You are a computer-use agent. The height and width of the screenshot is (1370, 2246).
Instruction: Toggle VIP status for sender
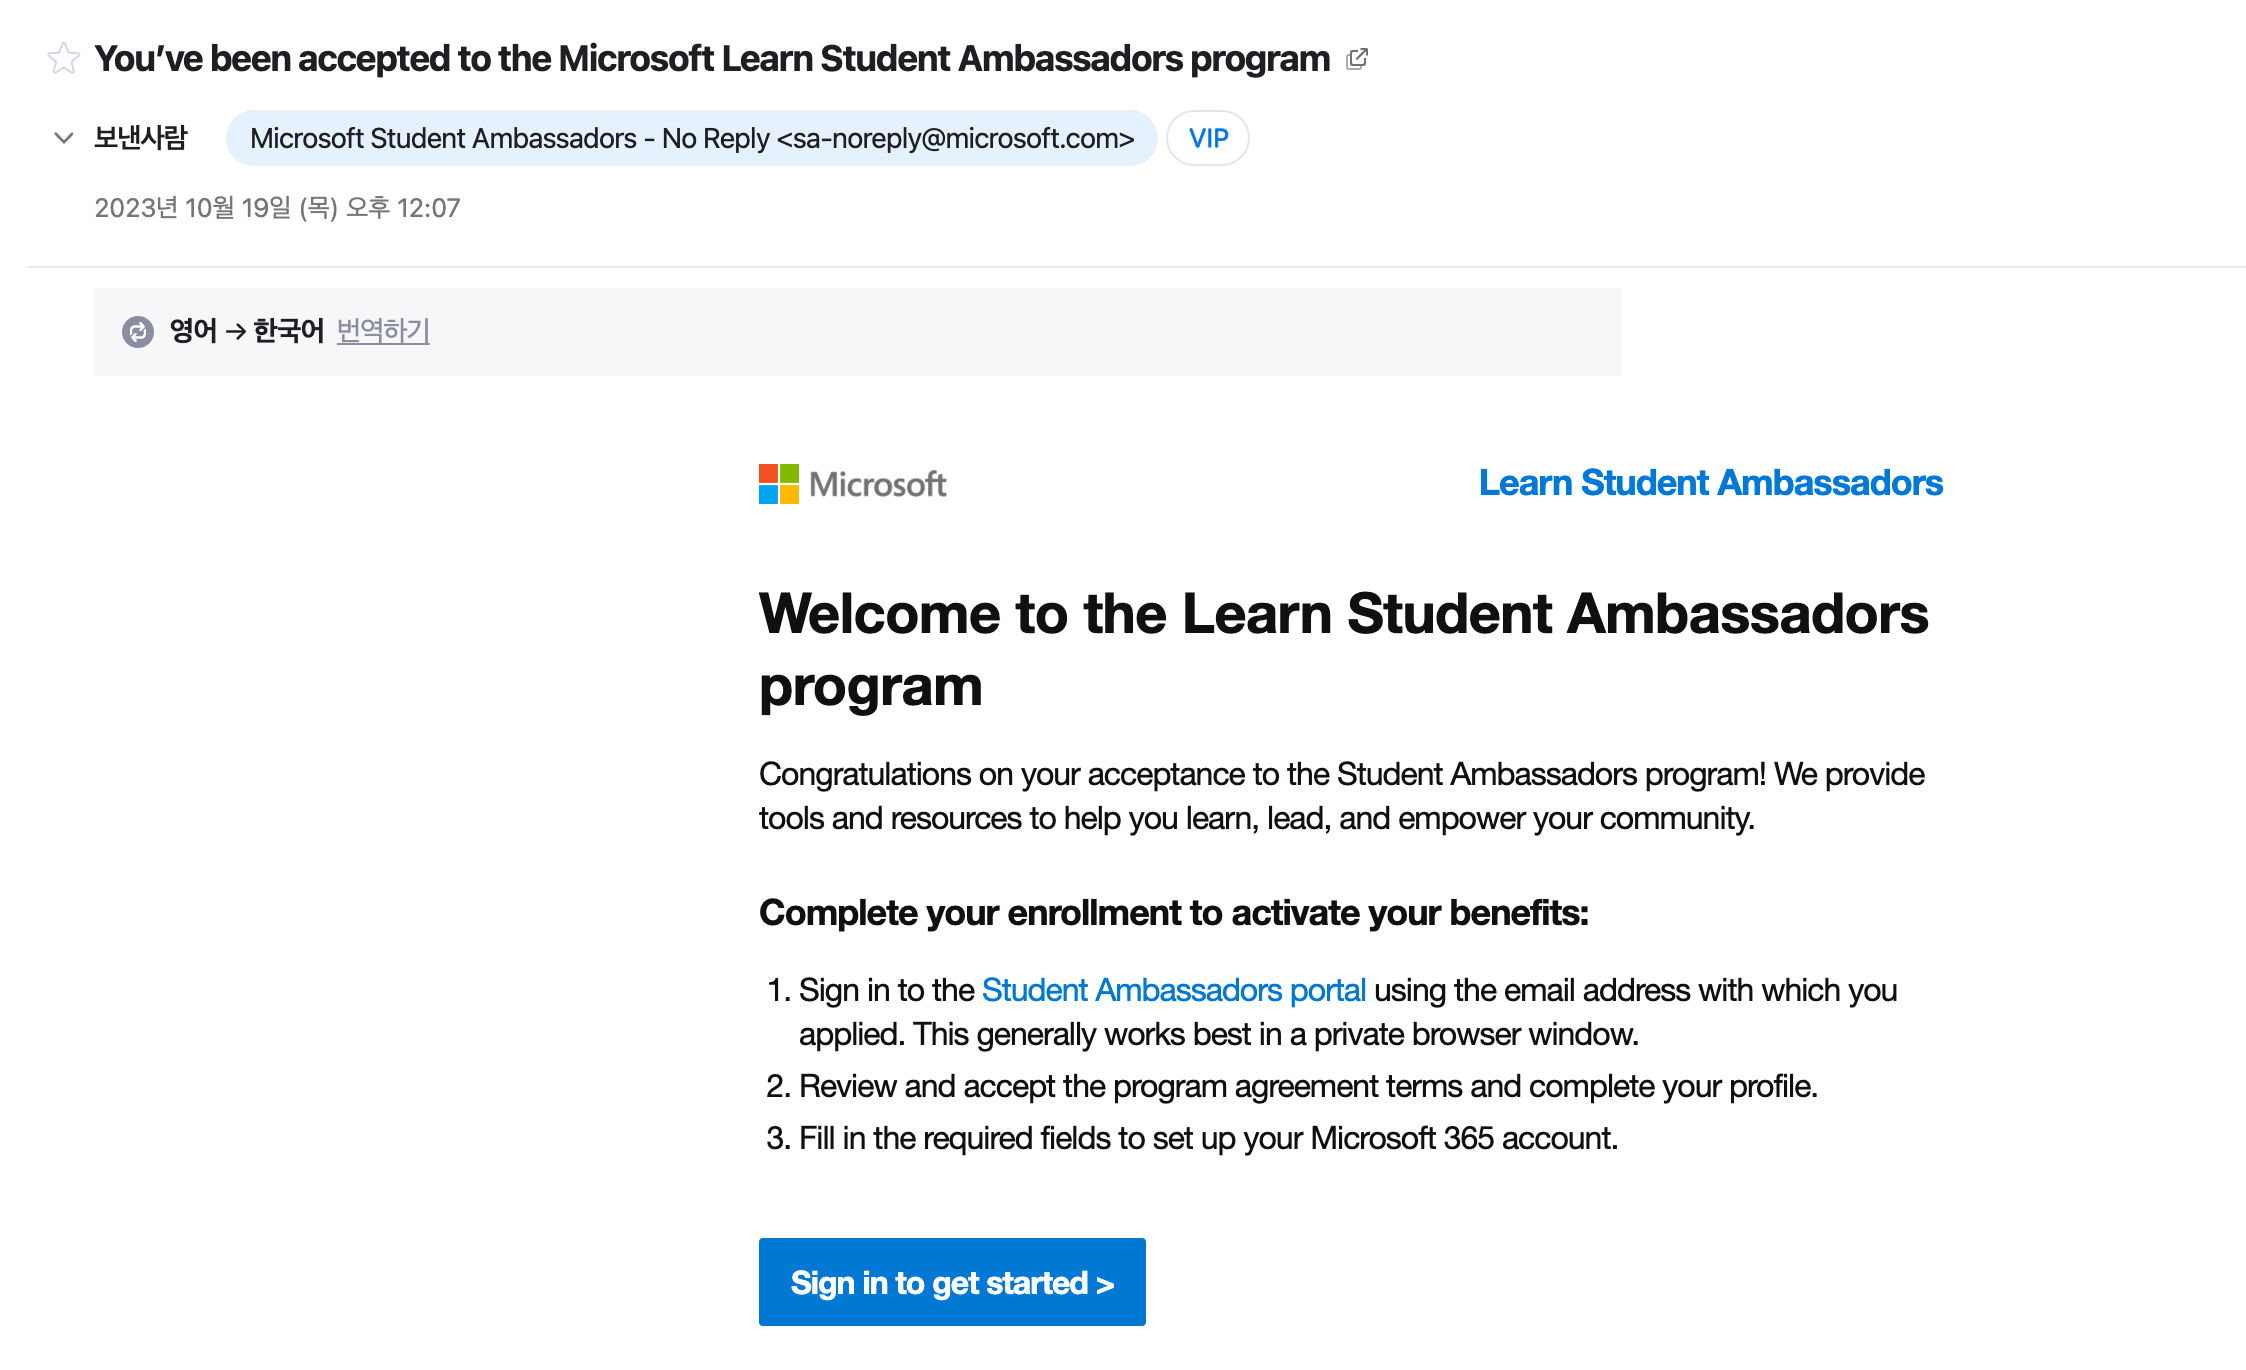(1208, 138)
